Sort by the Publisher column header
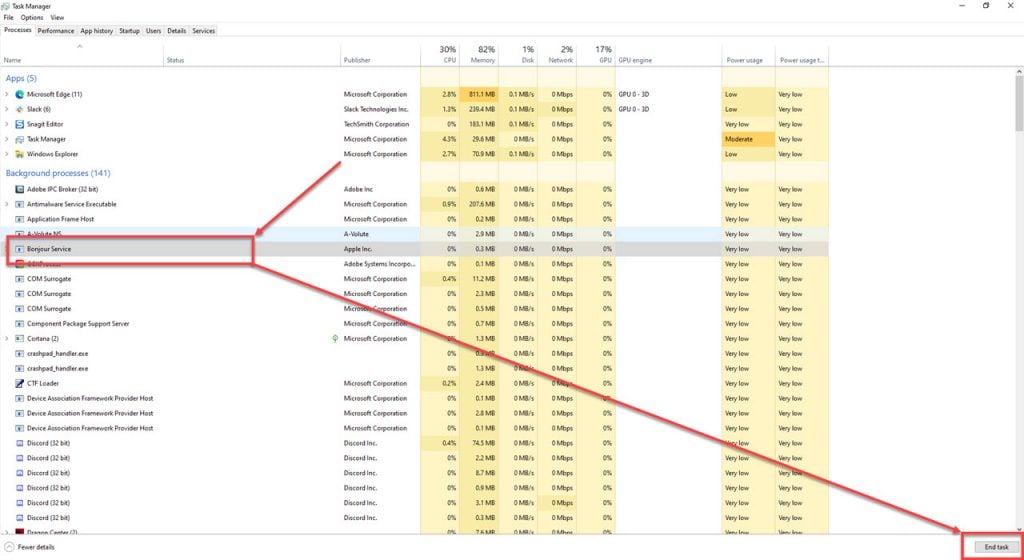This screenshot has width=1024, height=560. pos(381,55)
